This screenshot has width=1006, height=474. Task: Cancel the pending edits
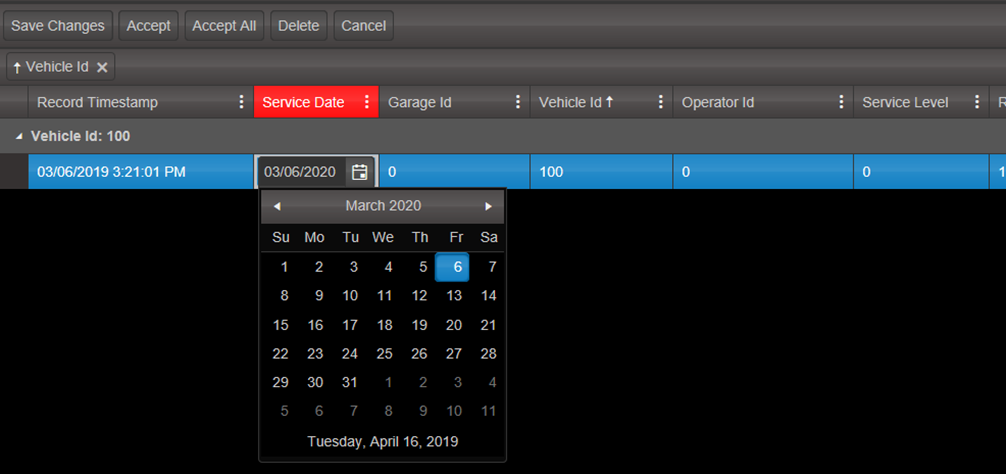(x=363, y=26)
